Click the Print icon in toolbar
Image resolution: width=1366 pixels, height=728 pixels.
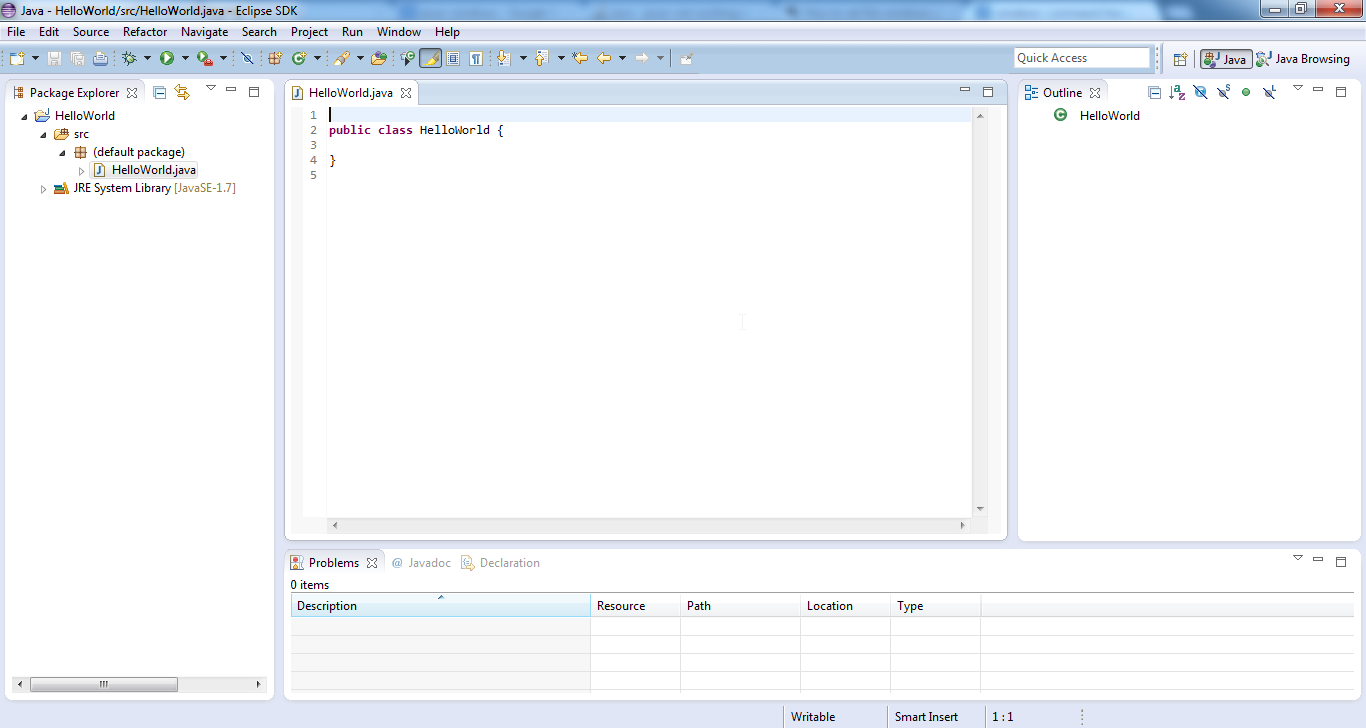tap(100, 59)
